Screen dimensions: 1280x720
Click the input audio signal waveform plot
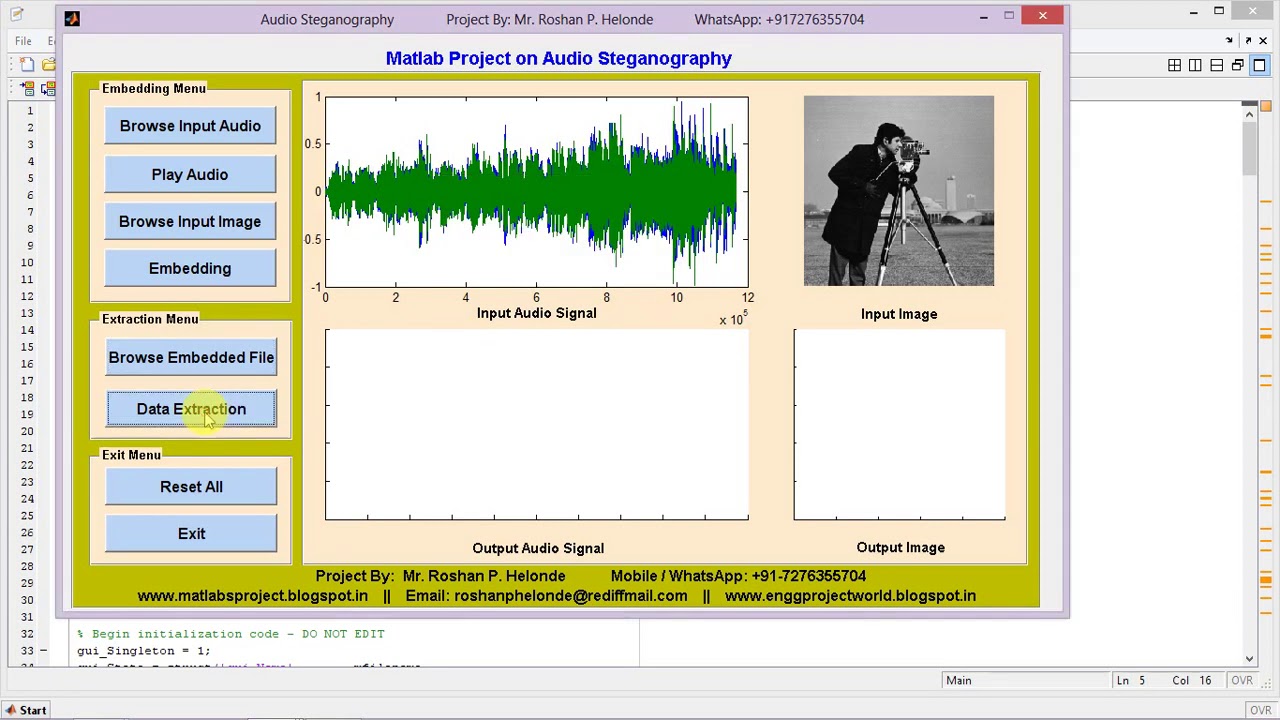(536, 192)
